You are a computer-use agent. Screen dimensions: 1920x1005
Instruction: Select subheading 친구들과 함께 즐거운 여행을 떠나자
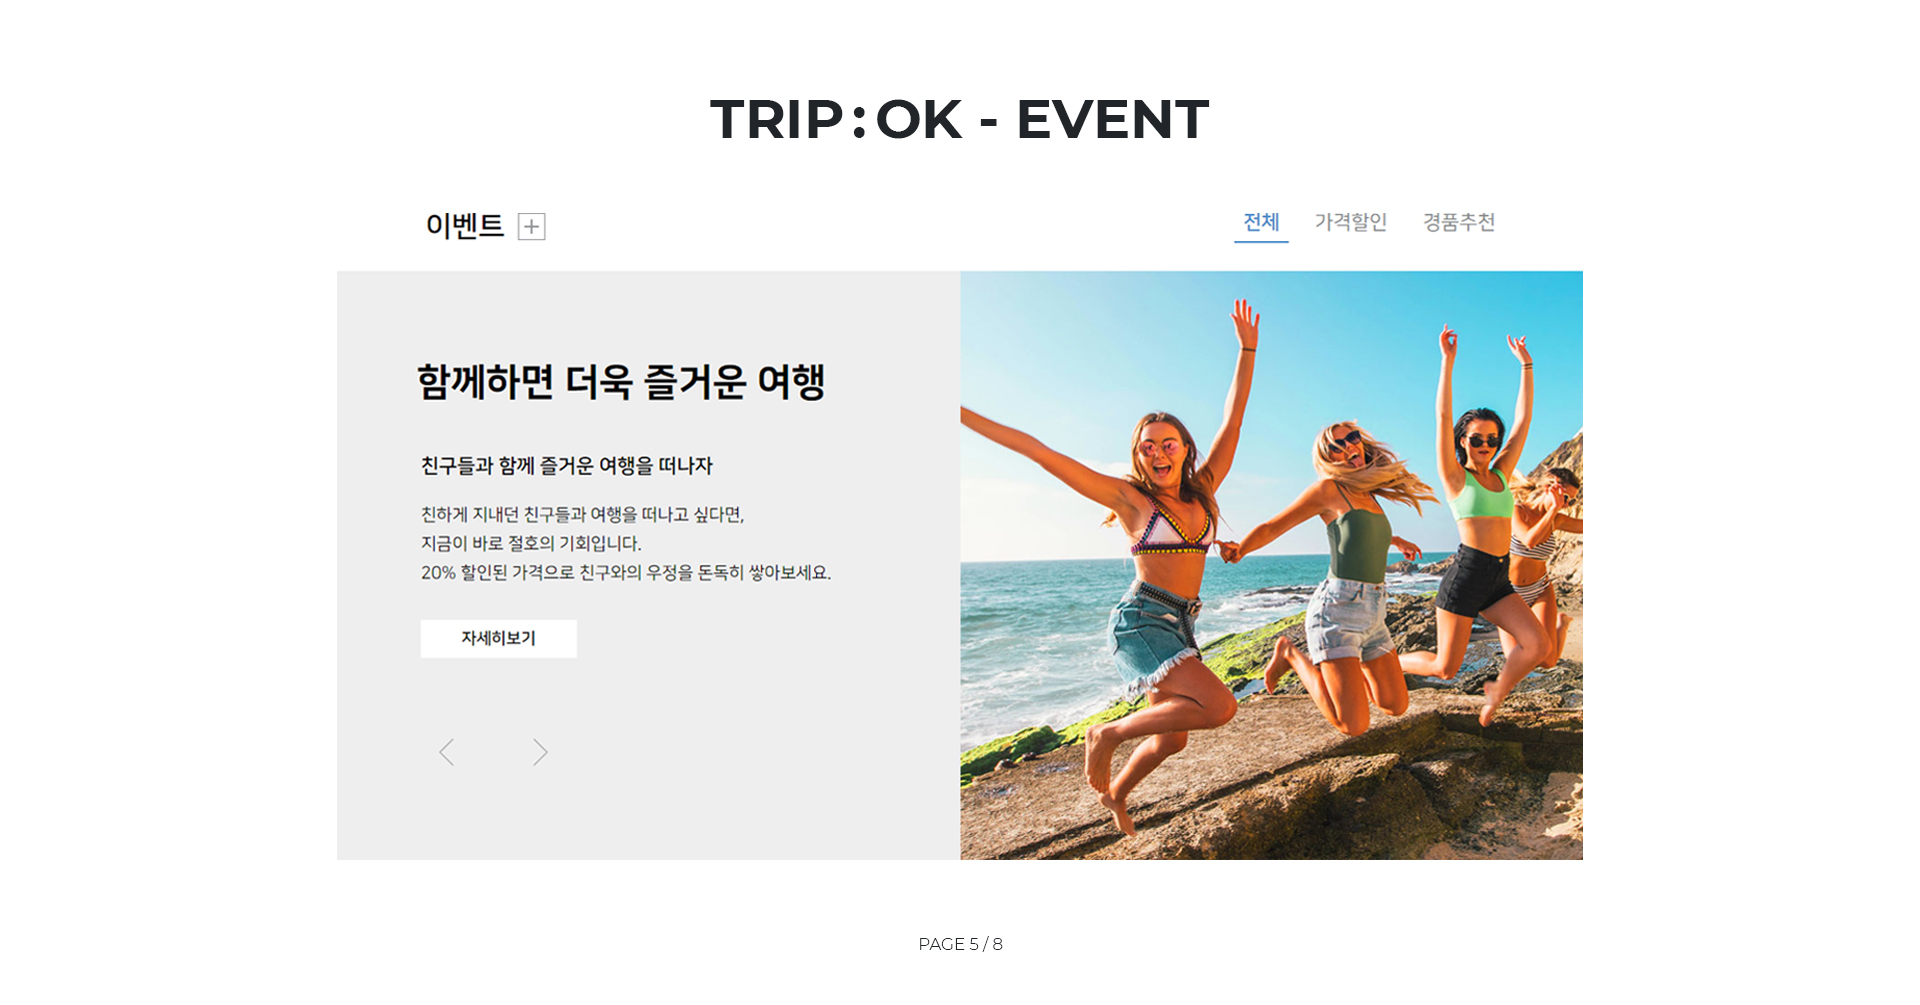567,466
